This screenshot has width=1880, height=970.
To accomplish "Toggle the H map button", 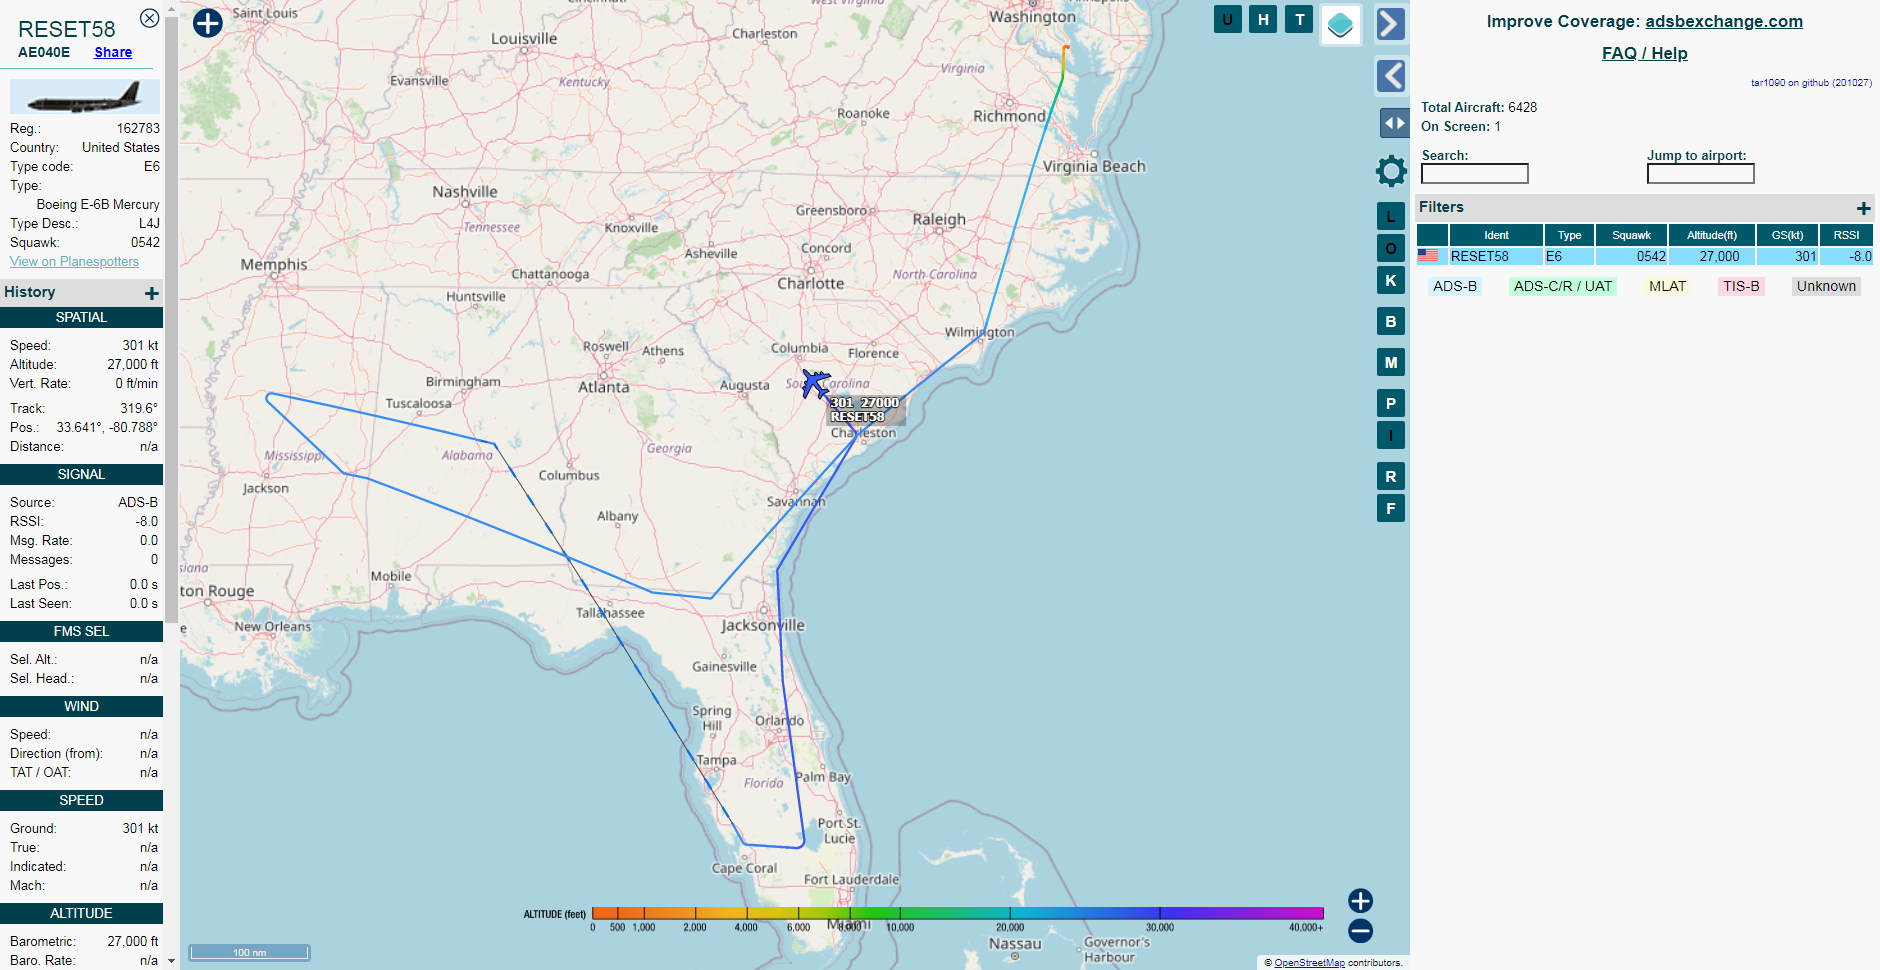I will (1263, 19).
